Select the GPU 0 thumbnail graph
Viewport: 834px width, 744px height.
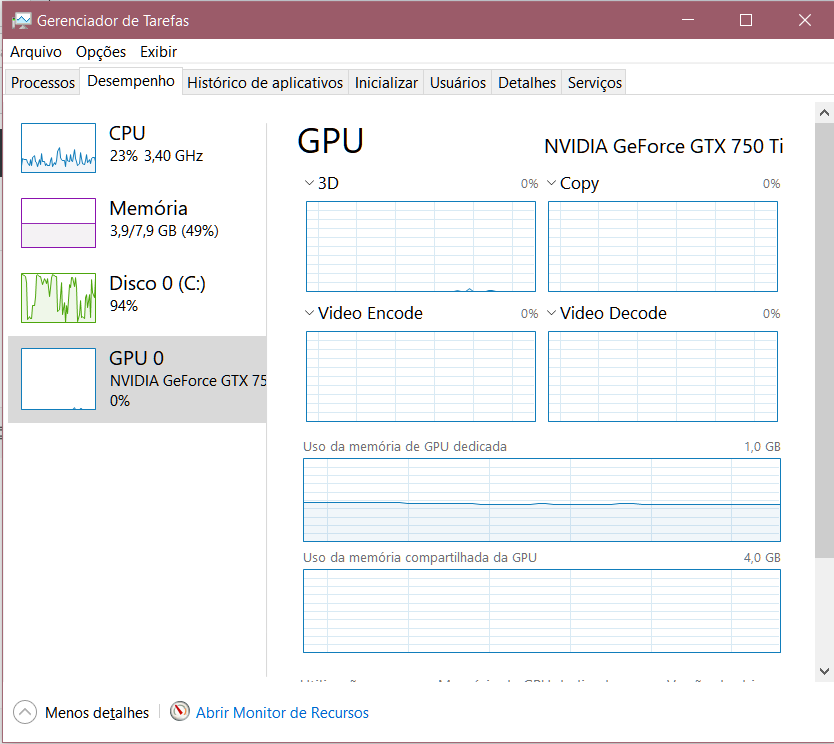pyautogui.click(x=59, y=379)
